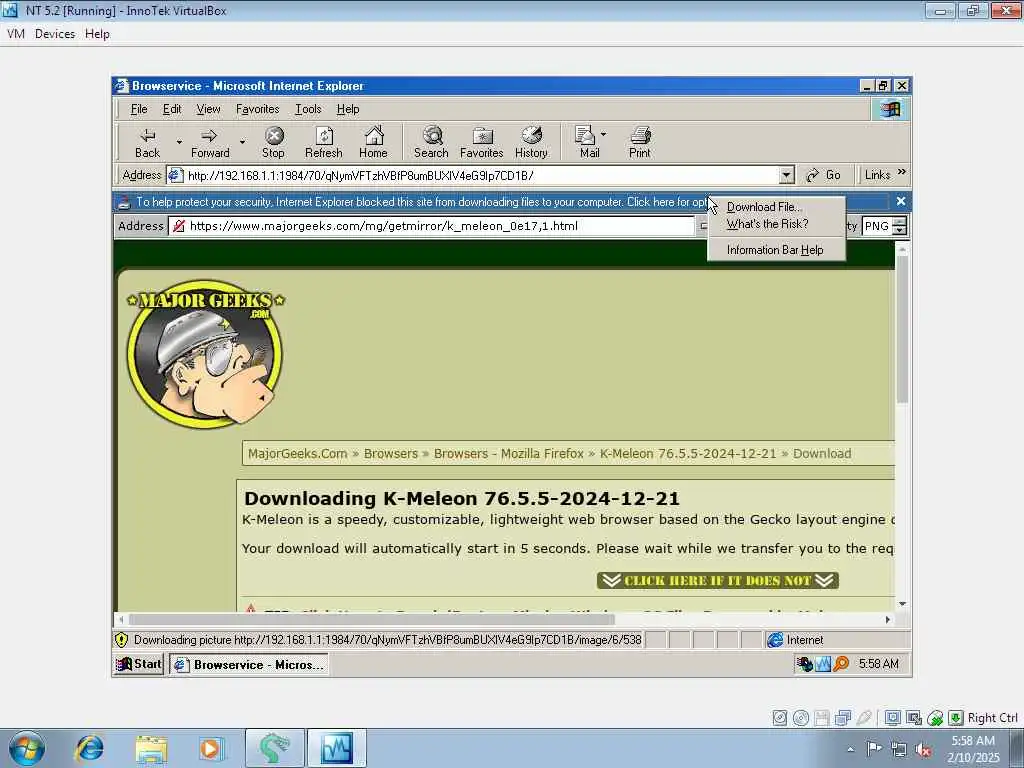The image size is (1024, 768).
Task: Print the page with the Print icon
Action: (x=640, y=143)
